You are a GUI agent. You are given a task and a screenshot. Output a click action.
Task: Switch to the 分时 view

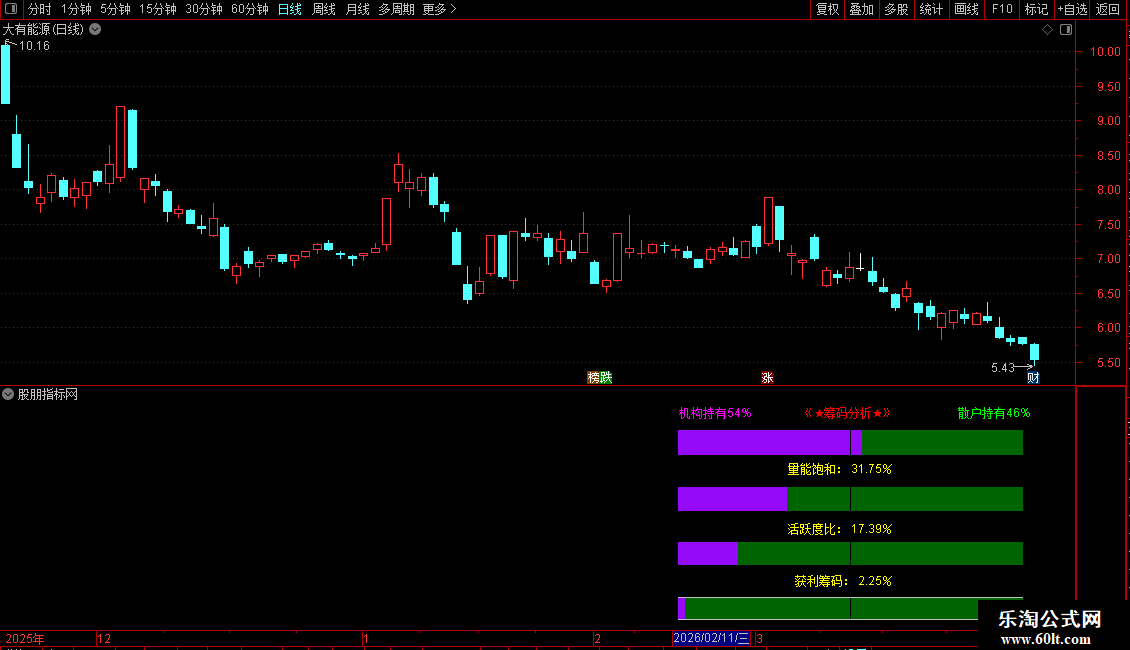point(40,9)
